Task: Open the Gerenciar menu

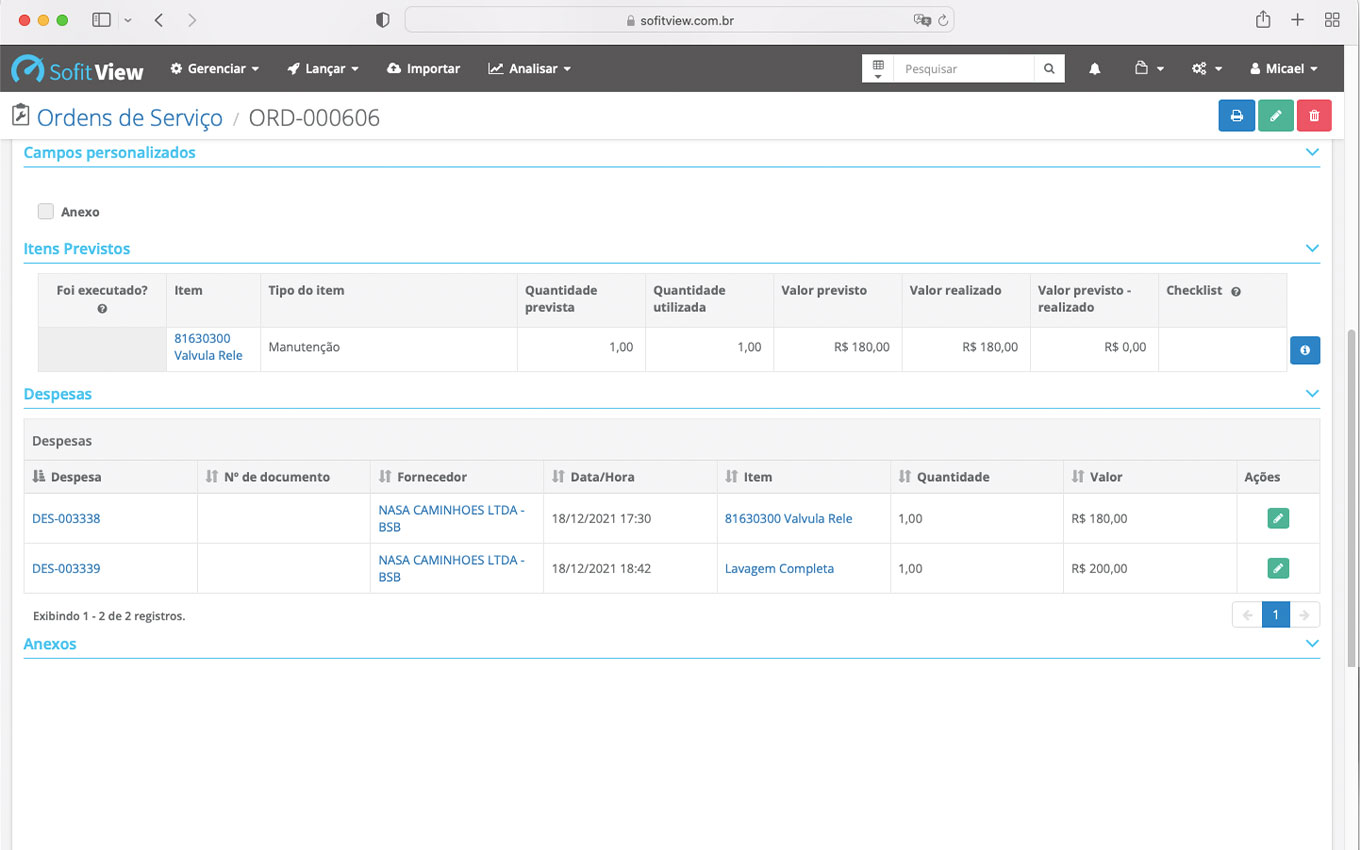Action: (x=215, y=69)
